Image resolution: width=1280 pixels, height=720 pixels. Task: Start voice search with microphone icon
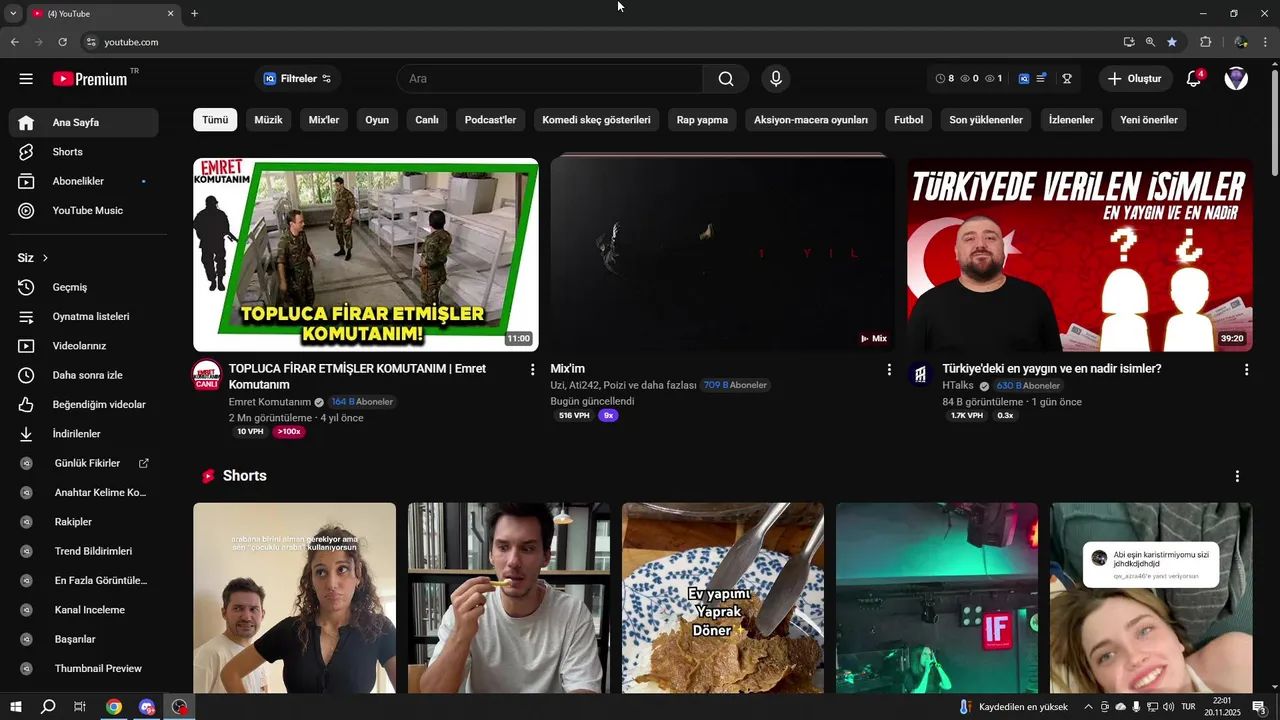pyautogui.click(x=775, y=79)
